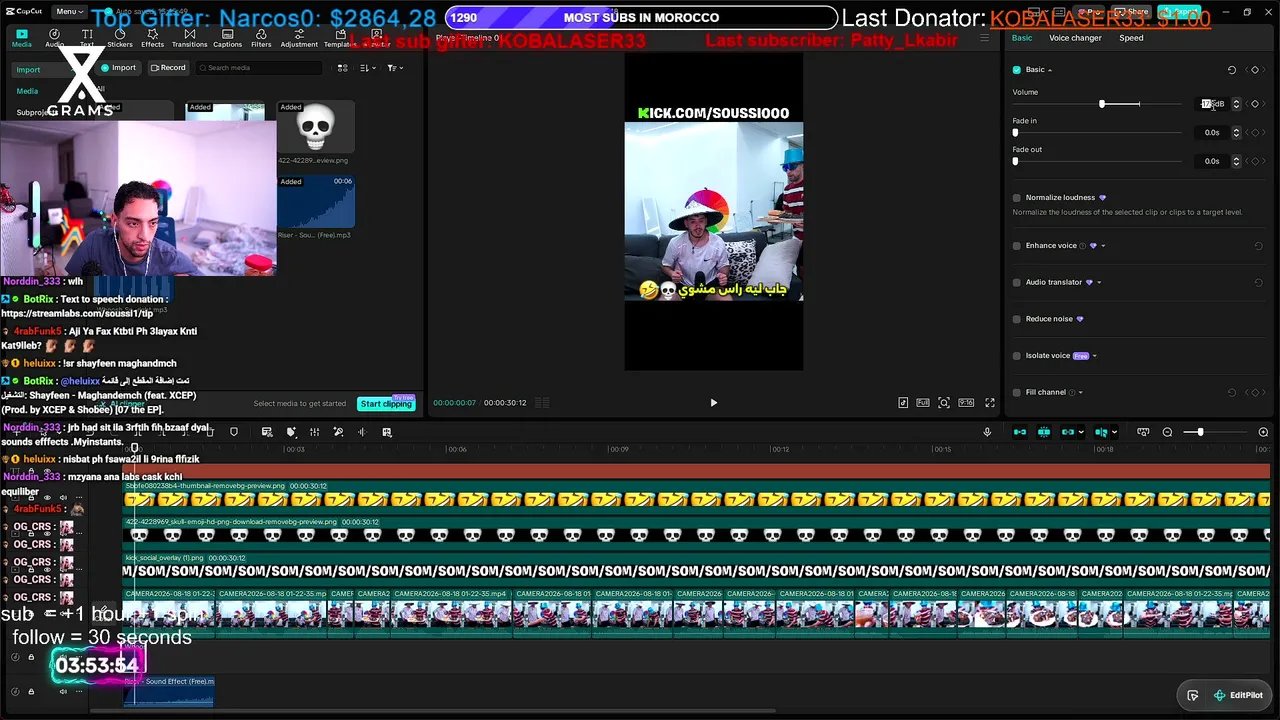This screenshot has height=720, width=1280.
Task: Open the Transitions panel
Action: coord(189,38)
